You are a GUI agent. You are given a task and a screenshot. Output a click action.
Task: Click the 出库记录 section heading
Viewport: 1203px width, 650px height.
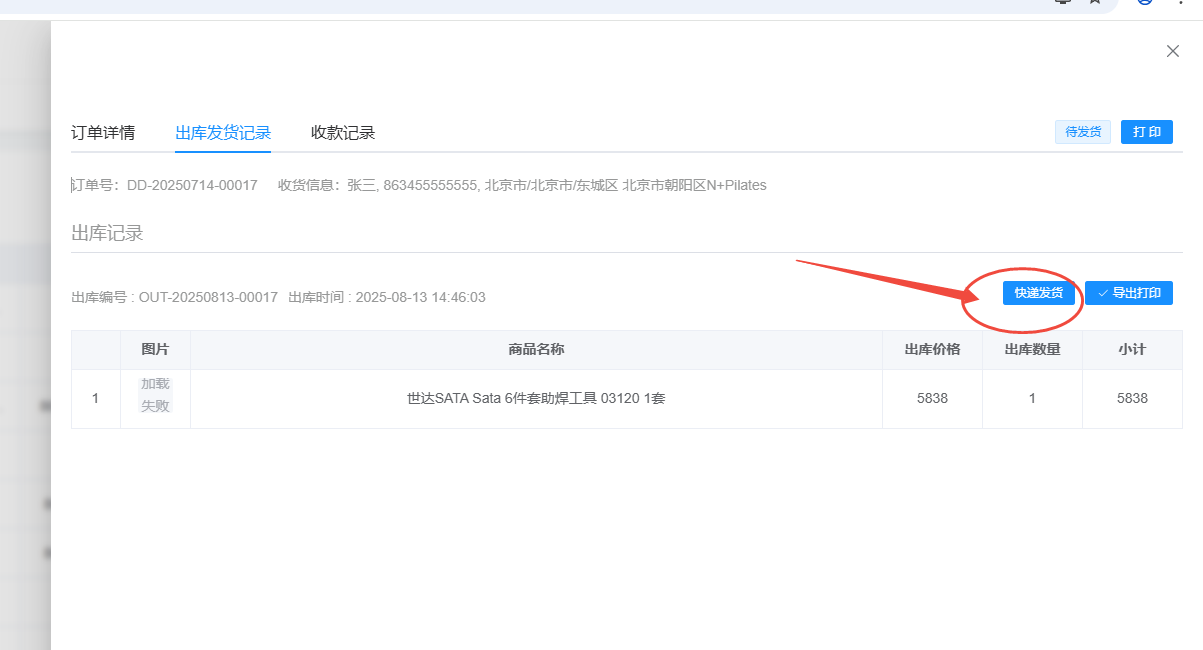[107, 234]
